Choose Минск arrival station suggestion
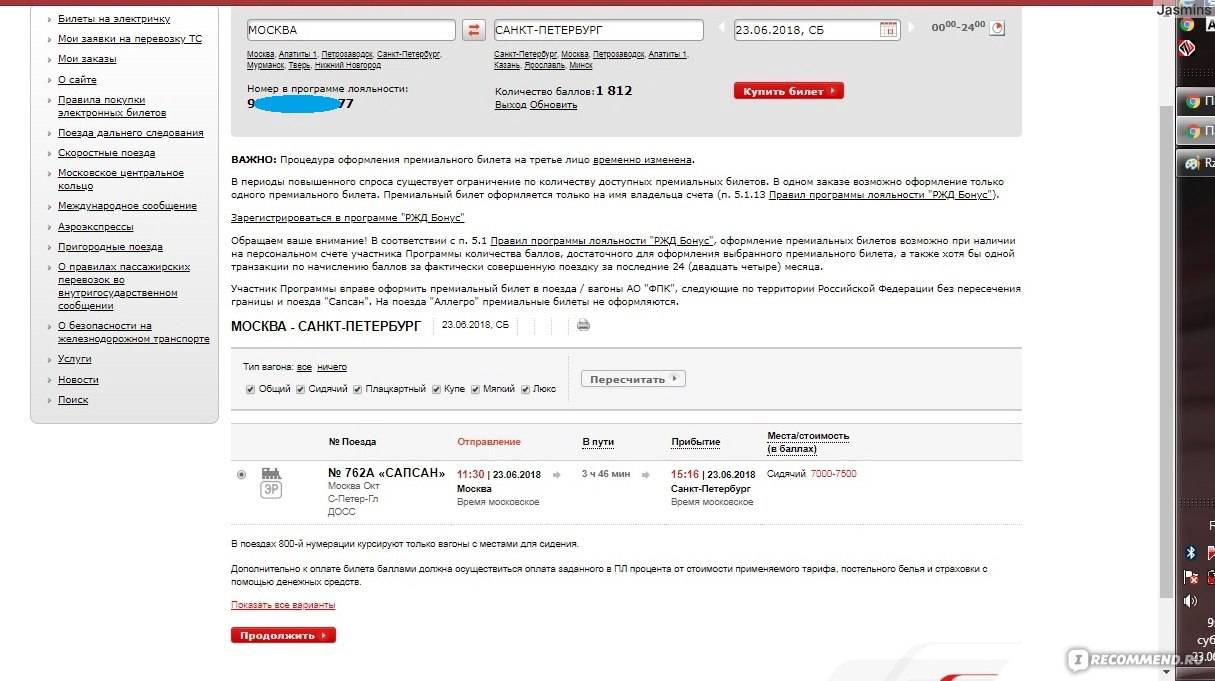The height and width of the screenshot is (681, 1215). [581, 66]
